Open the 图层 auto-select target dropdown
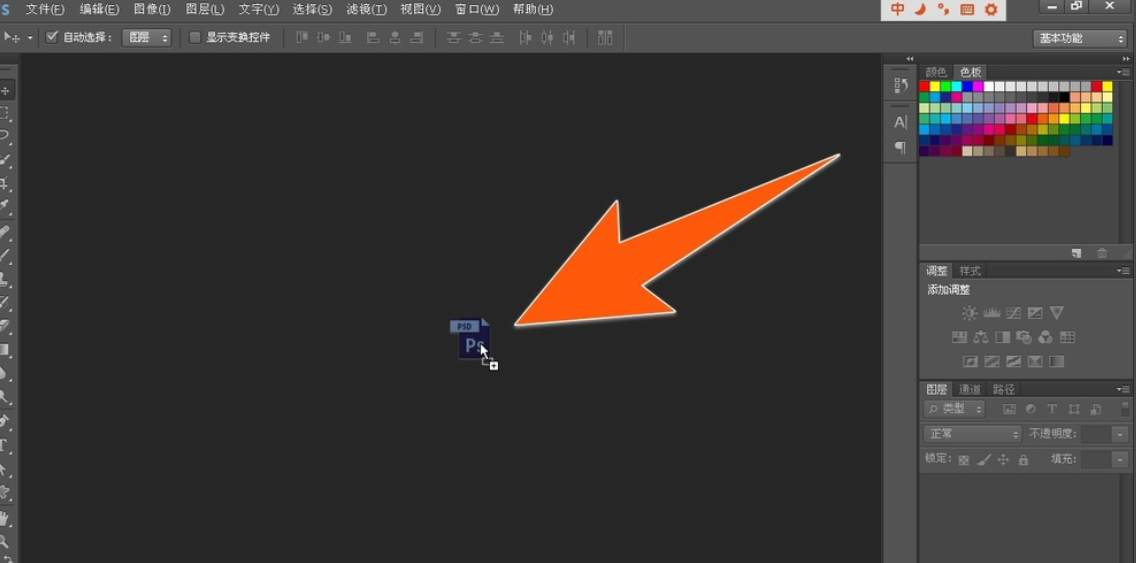Screen dimensions: 1136x563 146,38
